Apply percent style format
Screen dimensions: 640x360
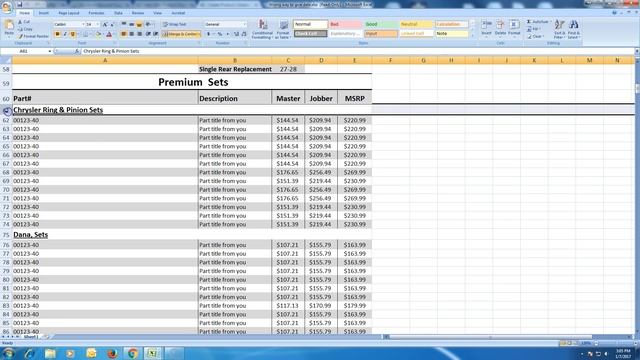[220, 34]
